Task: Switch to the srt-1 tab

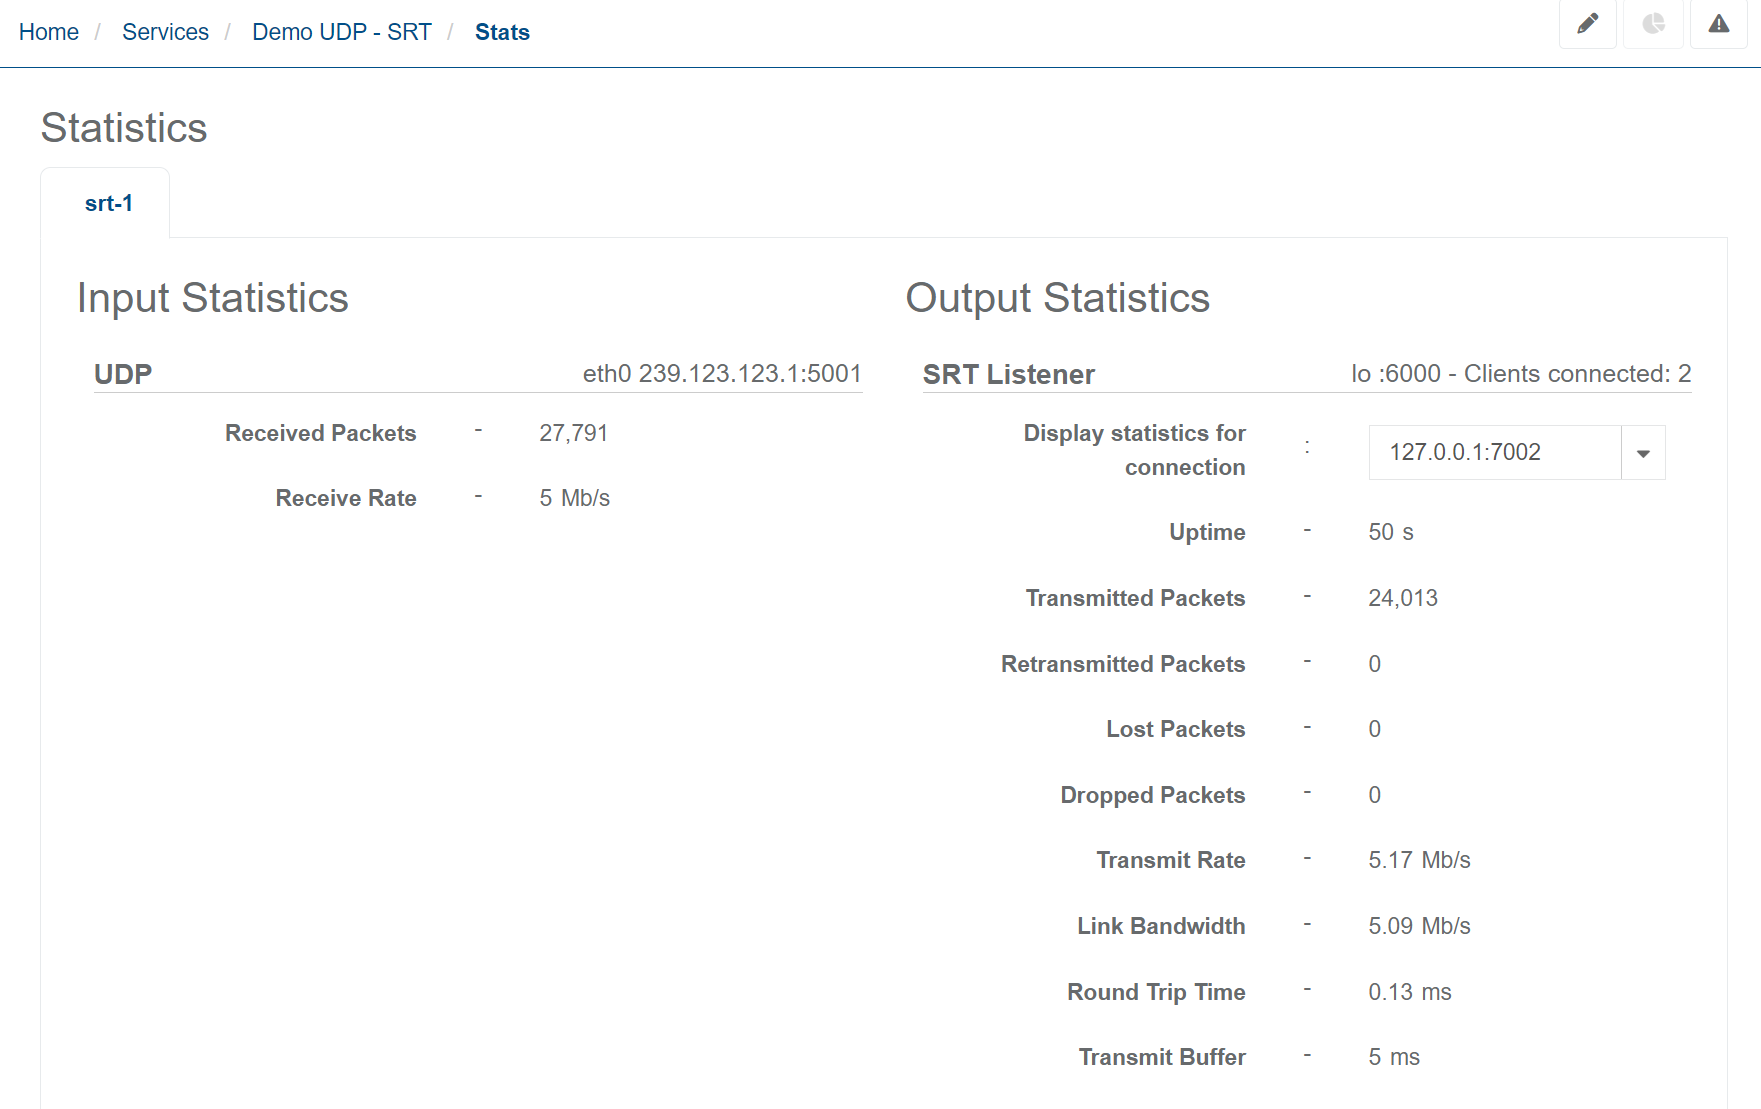Action: (108, 204)
